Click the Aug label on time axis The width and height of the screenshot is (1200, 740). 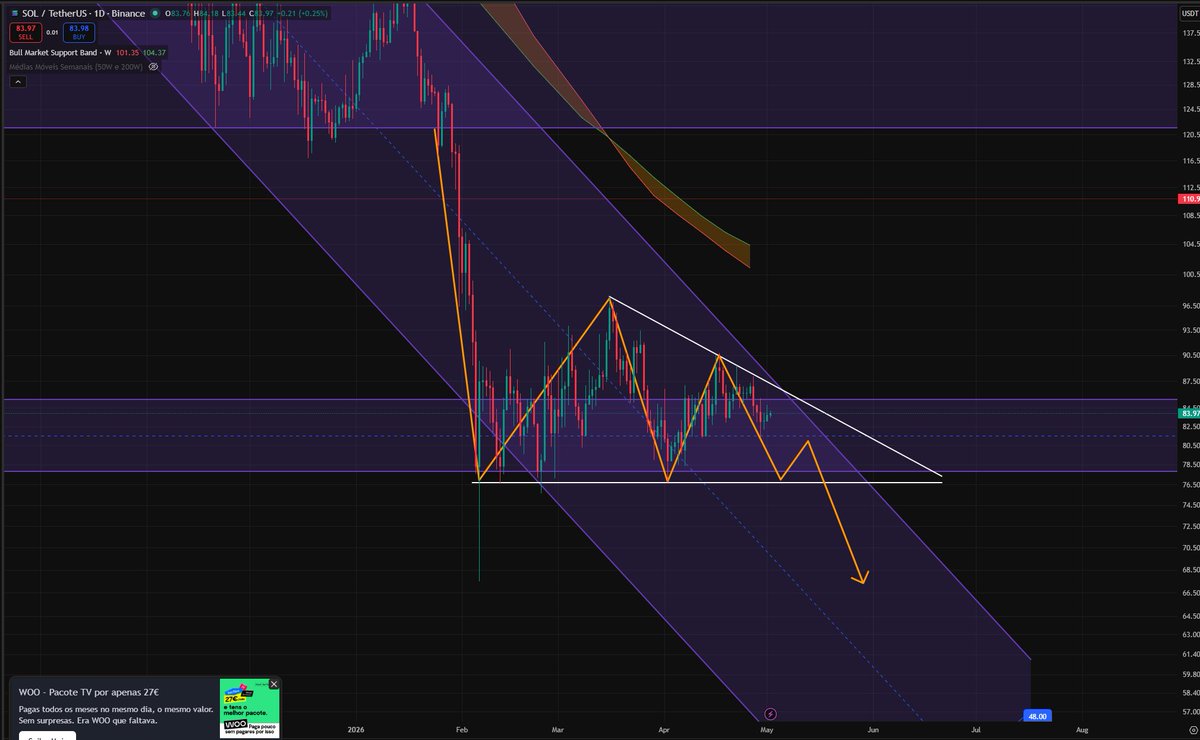pyautogui.click(x=1082, y=731)
